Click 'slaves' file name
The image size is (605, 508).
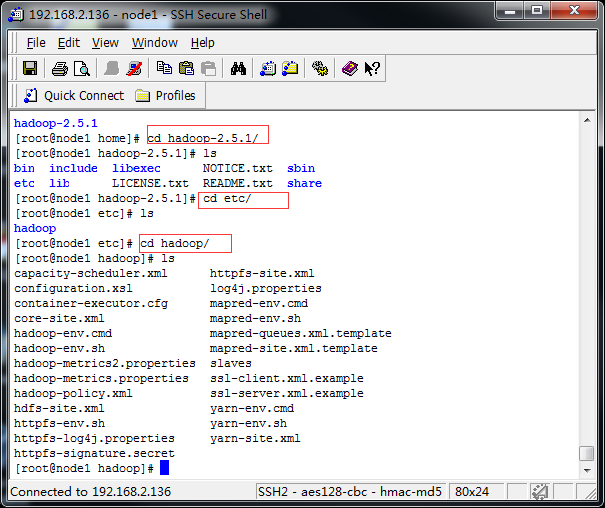pyautogui.click(x=231, y=363)
